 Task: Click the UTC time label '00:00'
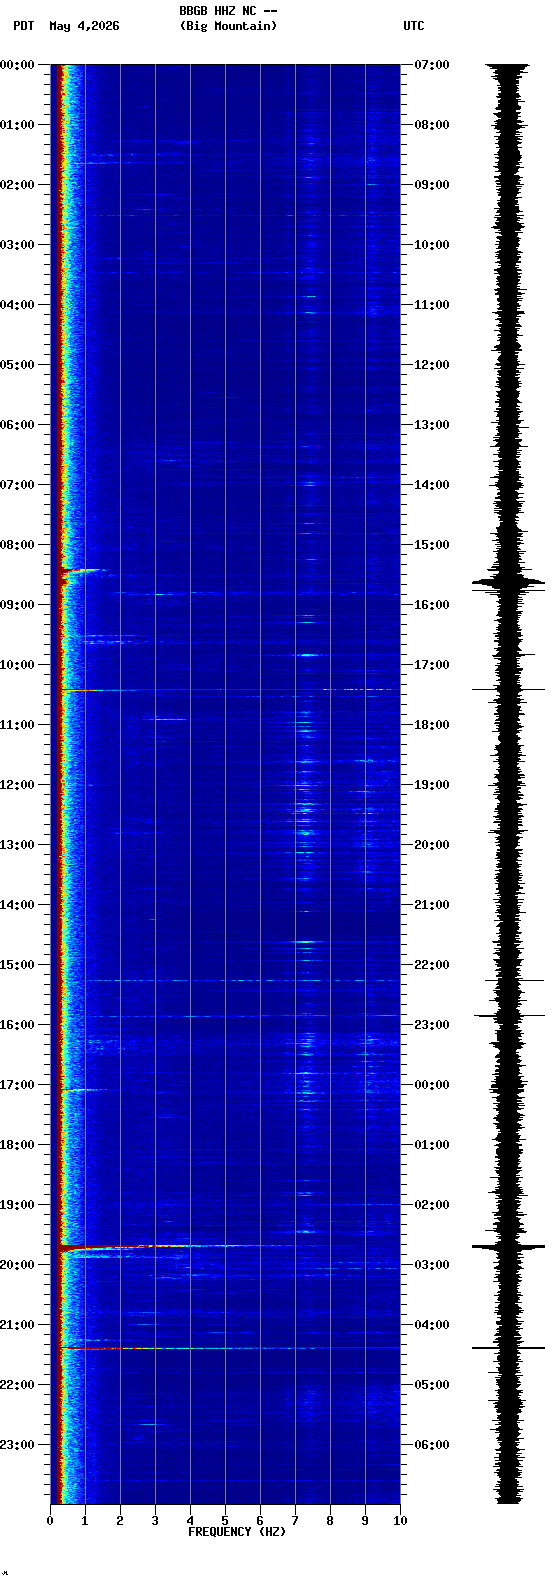point(432,1085)
